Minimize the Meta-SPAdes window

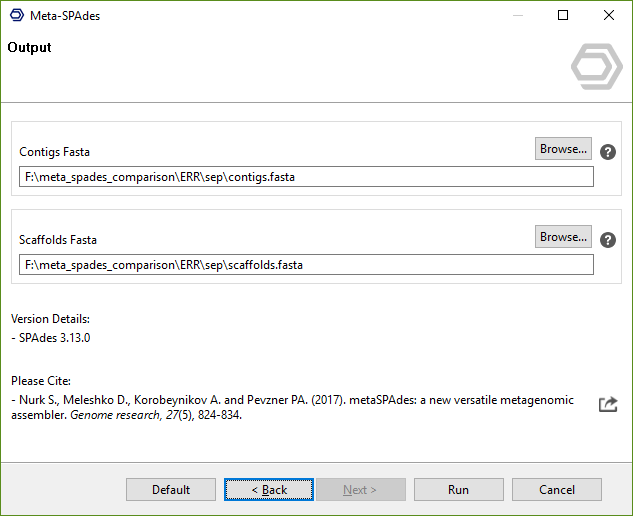pos(517,16)
